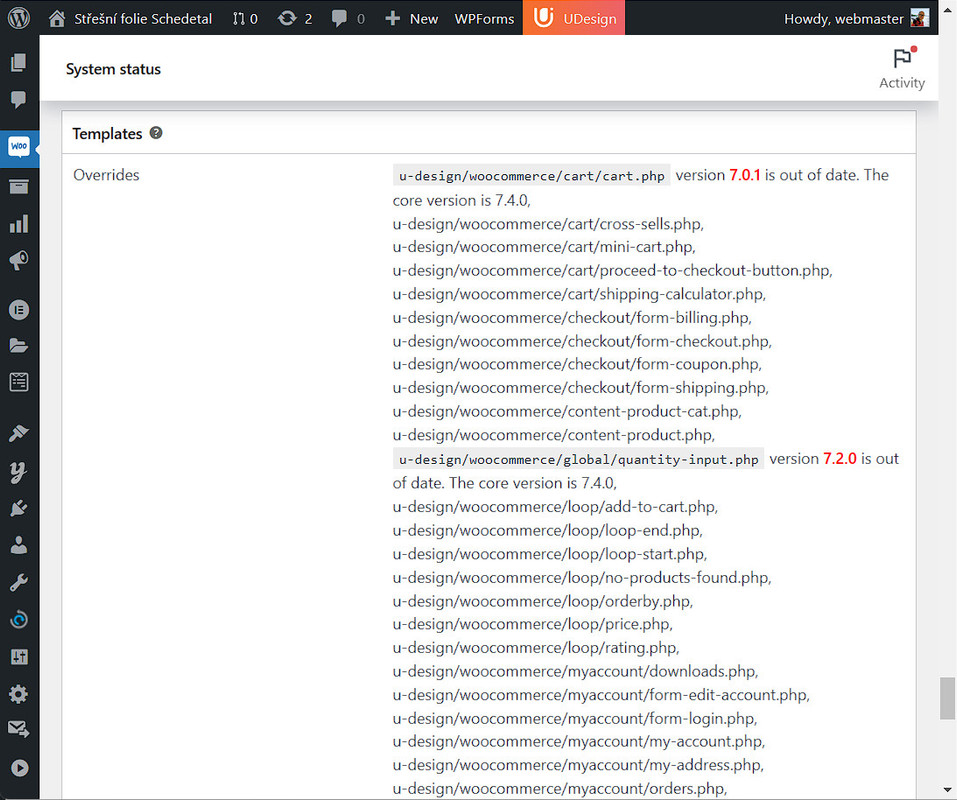Open the comments bubble in admin bar
Screen dimensions: 957x800
[348, 19]
